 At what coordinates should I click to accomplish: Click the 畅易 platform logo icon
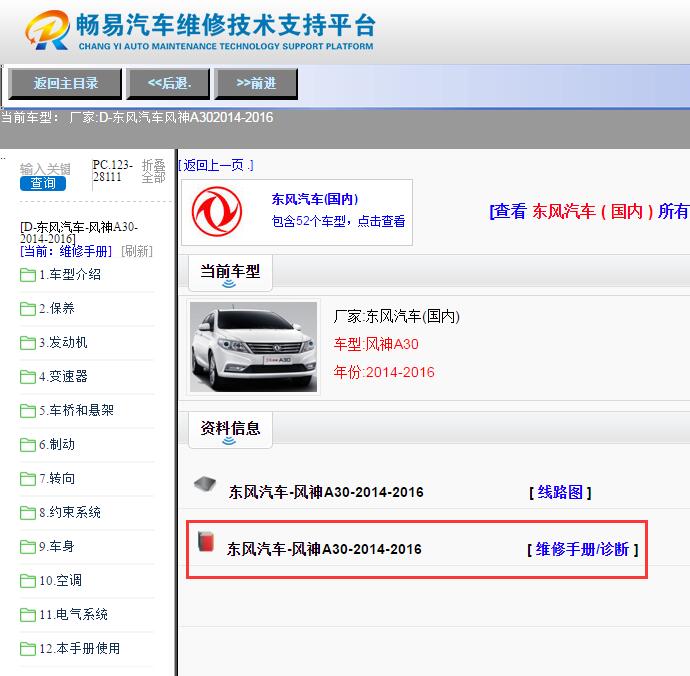click(48, 29)
